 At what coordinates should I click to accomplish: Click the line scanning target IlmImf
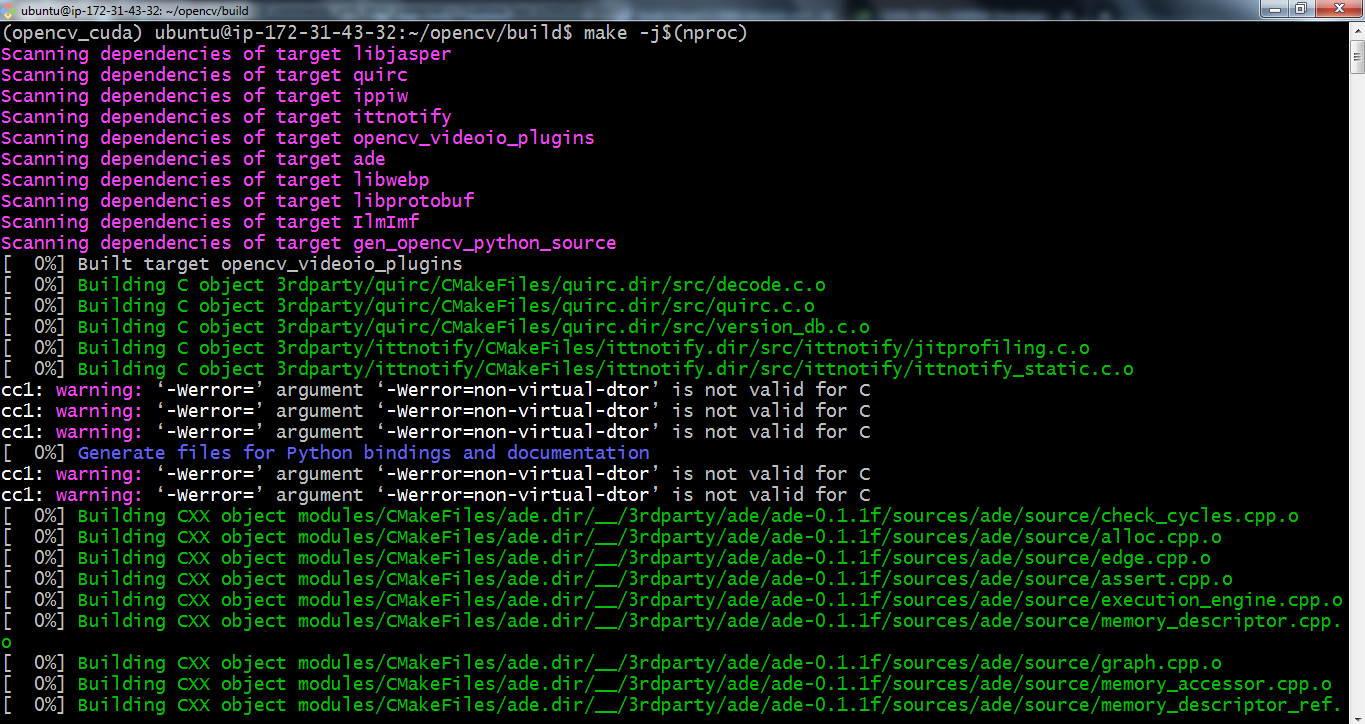coord(210,222)
